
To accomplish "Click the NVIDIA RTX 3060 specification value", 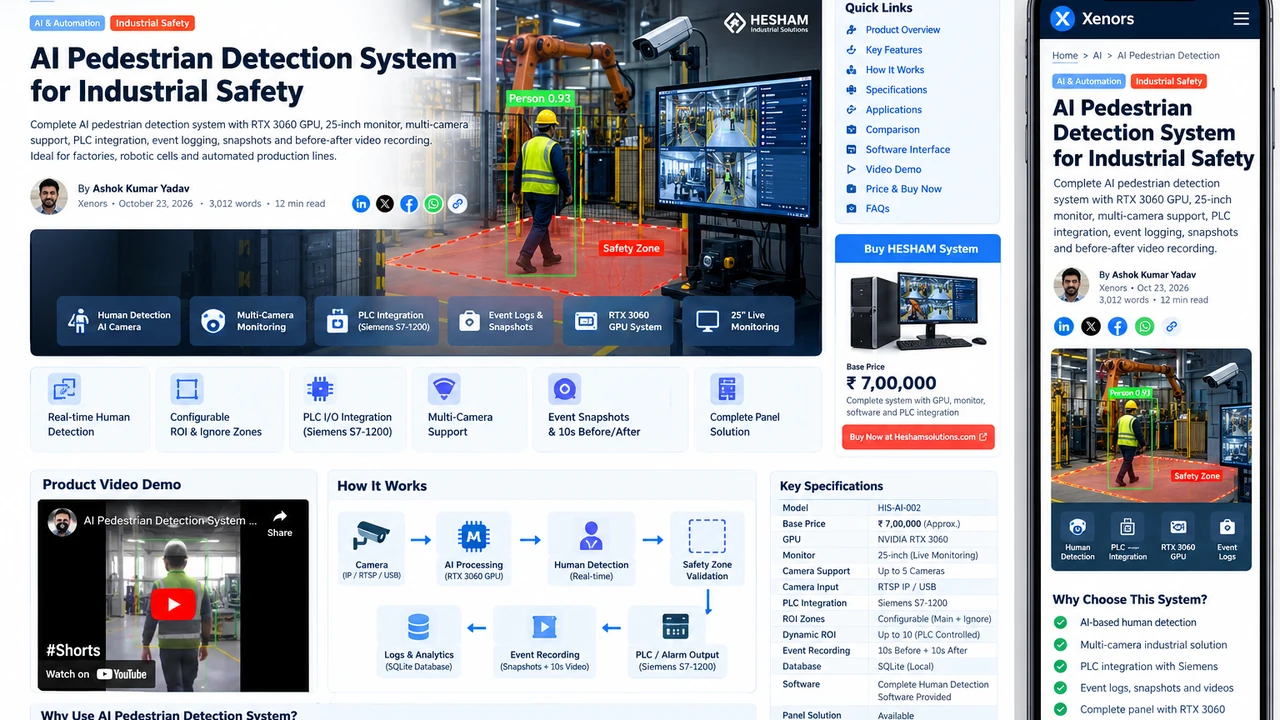I will tap(913, 539).
